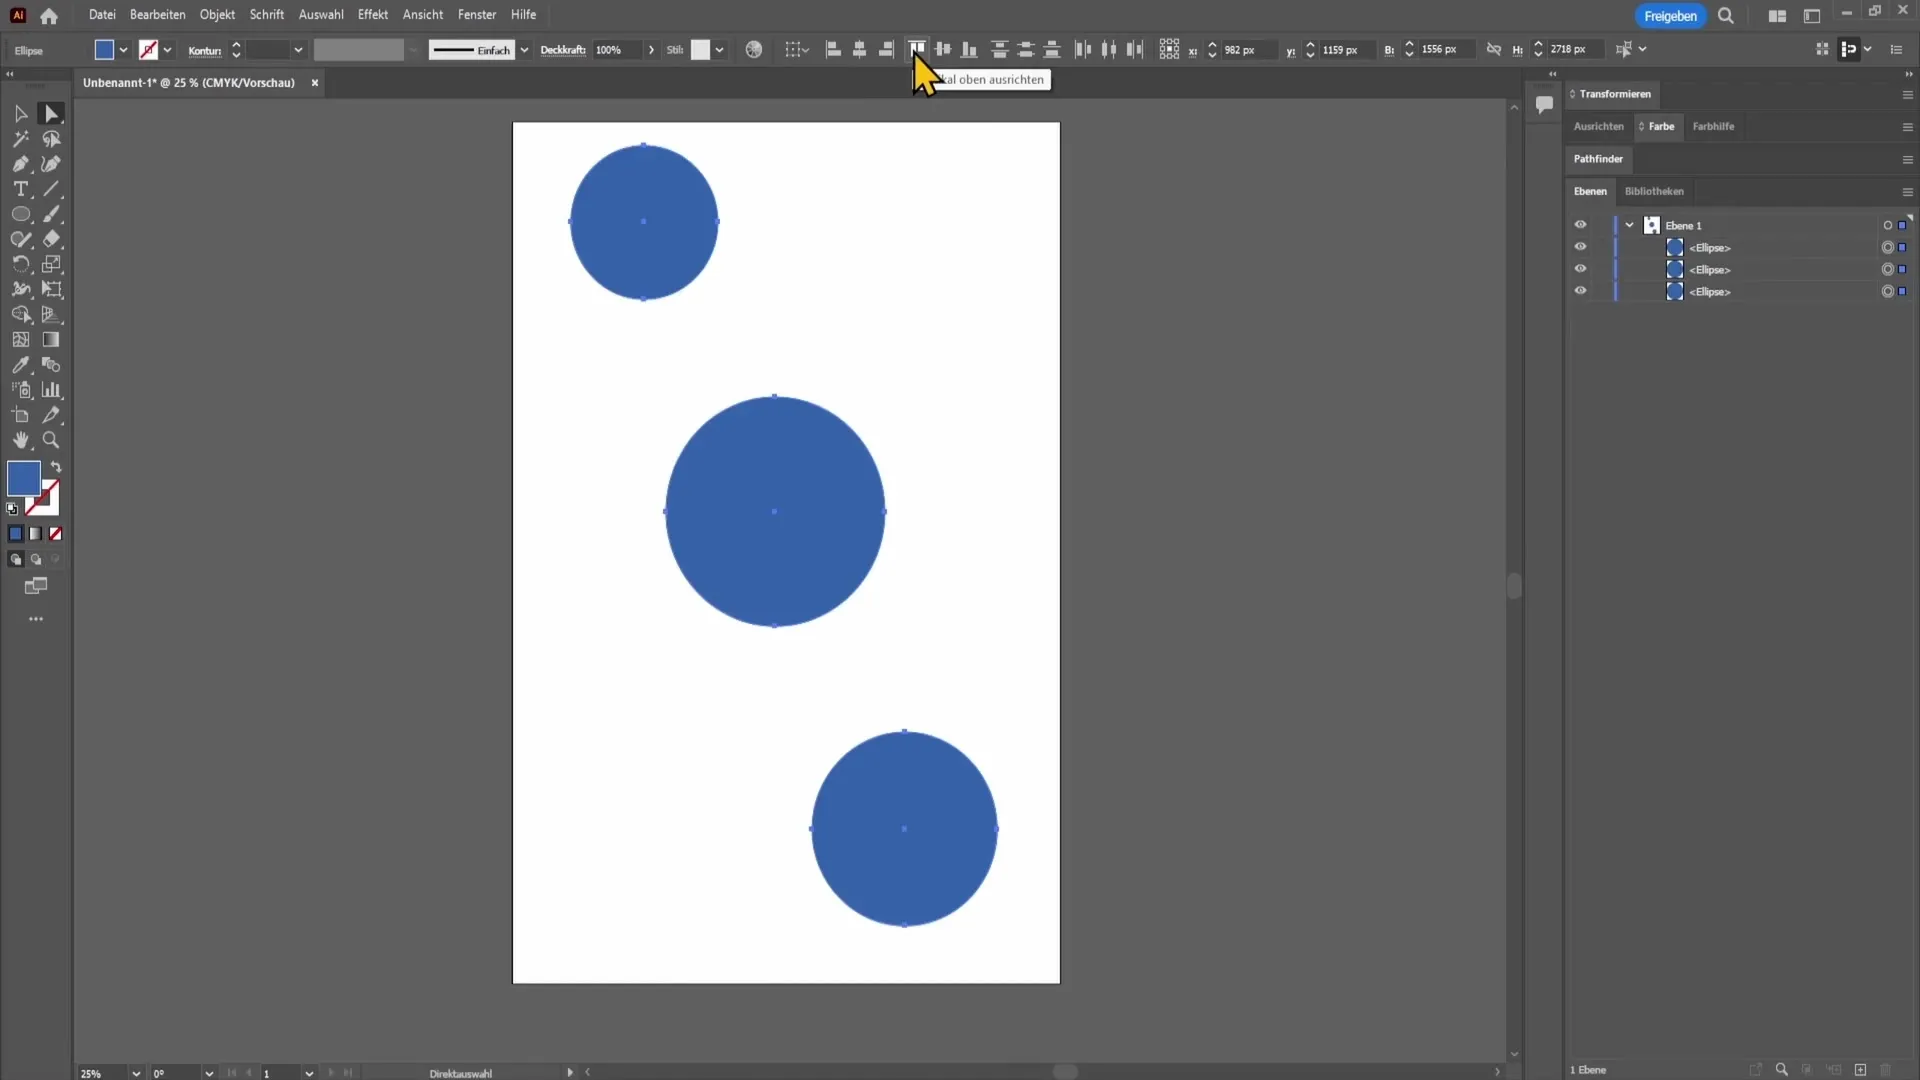Select the Line Segment tool

51,189
